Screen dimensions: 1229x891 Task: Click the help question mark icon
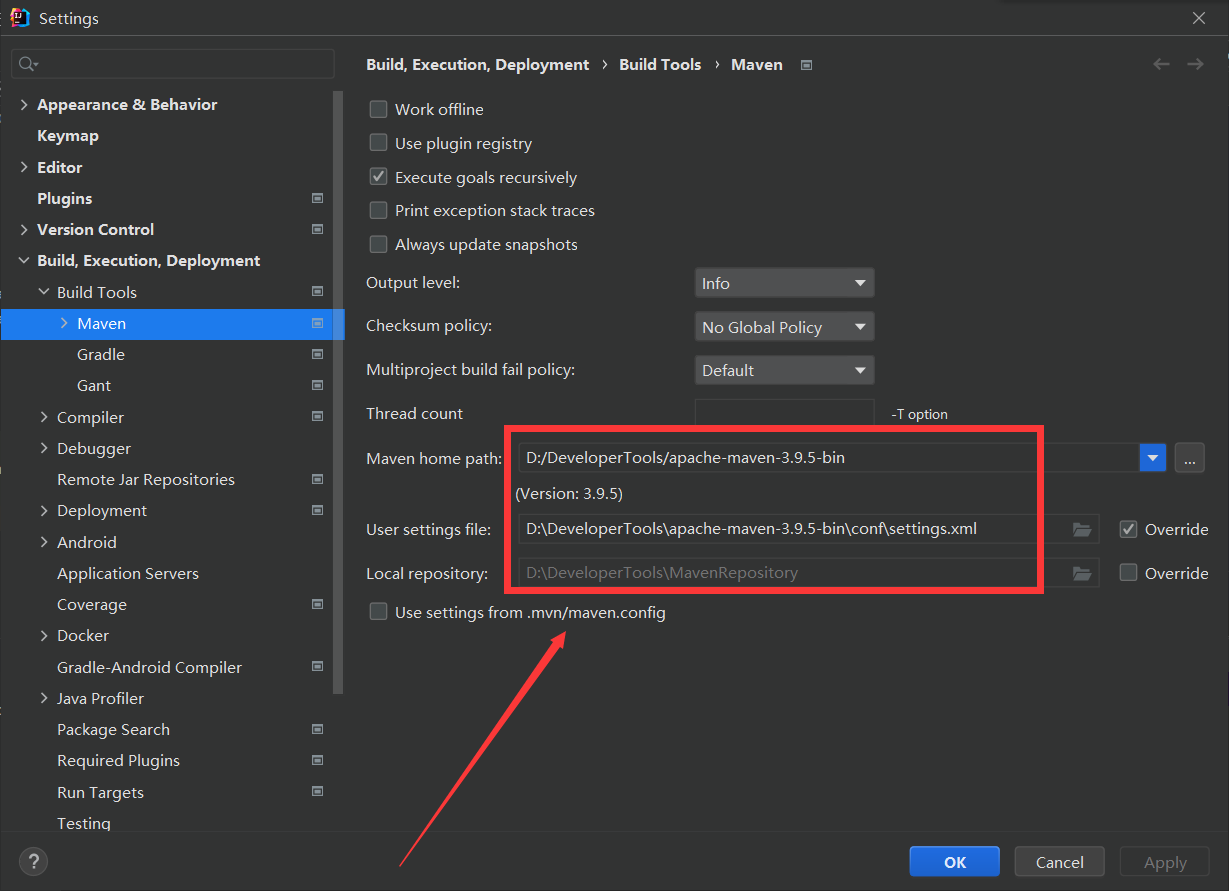pos(33,861)
